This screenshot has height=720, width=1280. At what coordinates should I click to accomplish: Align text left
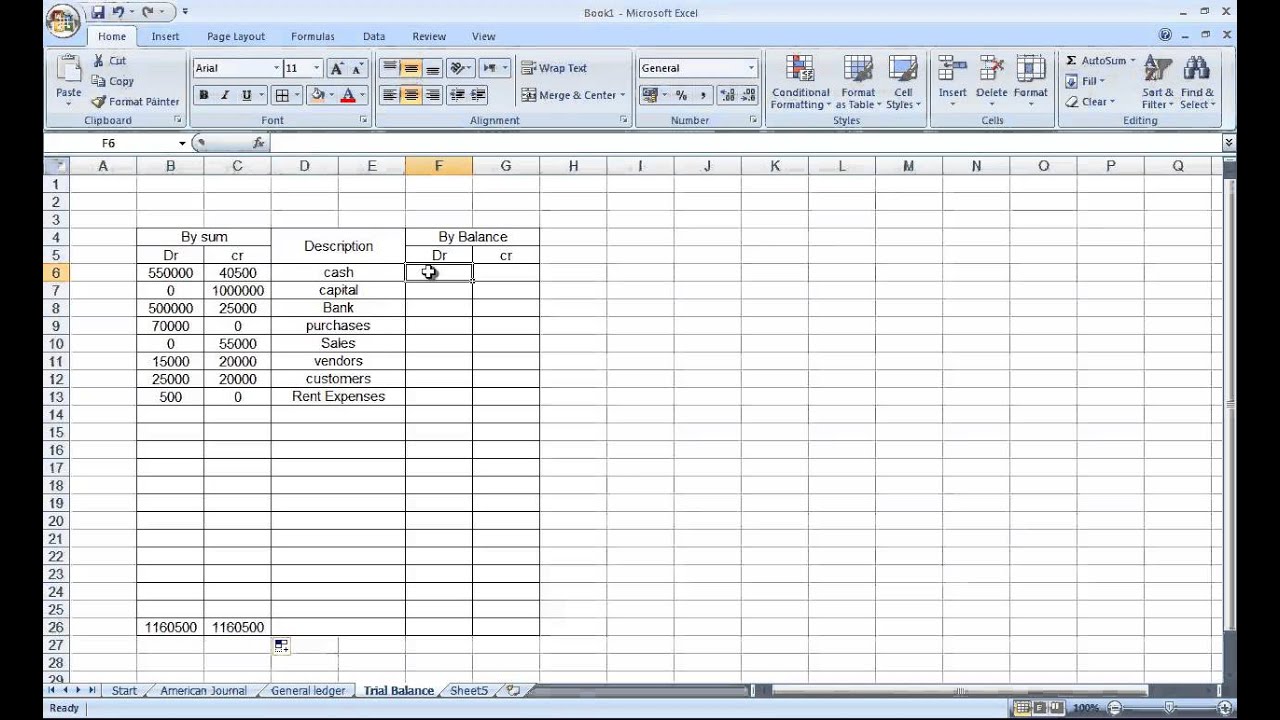pyautogui.click(x=389, y=95)
